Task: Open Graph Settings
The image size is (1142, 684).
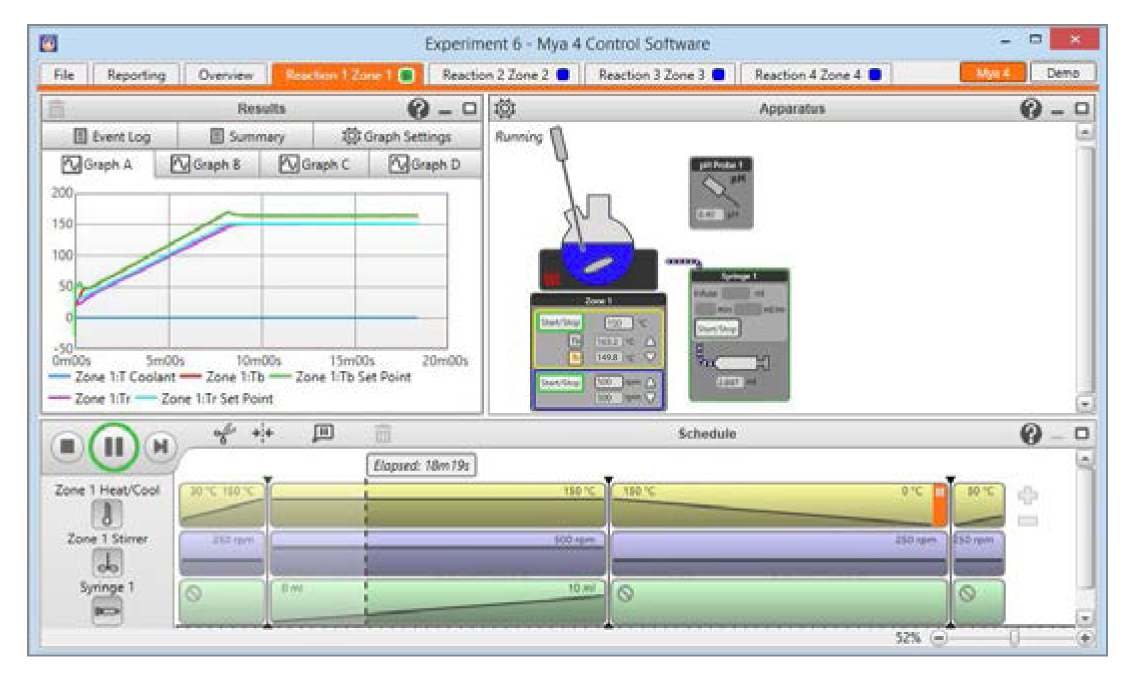Action: pyautogui.click(x=397, y=136)
